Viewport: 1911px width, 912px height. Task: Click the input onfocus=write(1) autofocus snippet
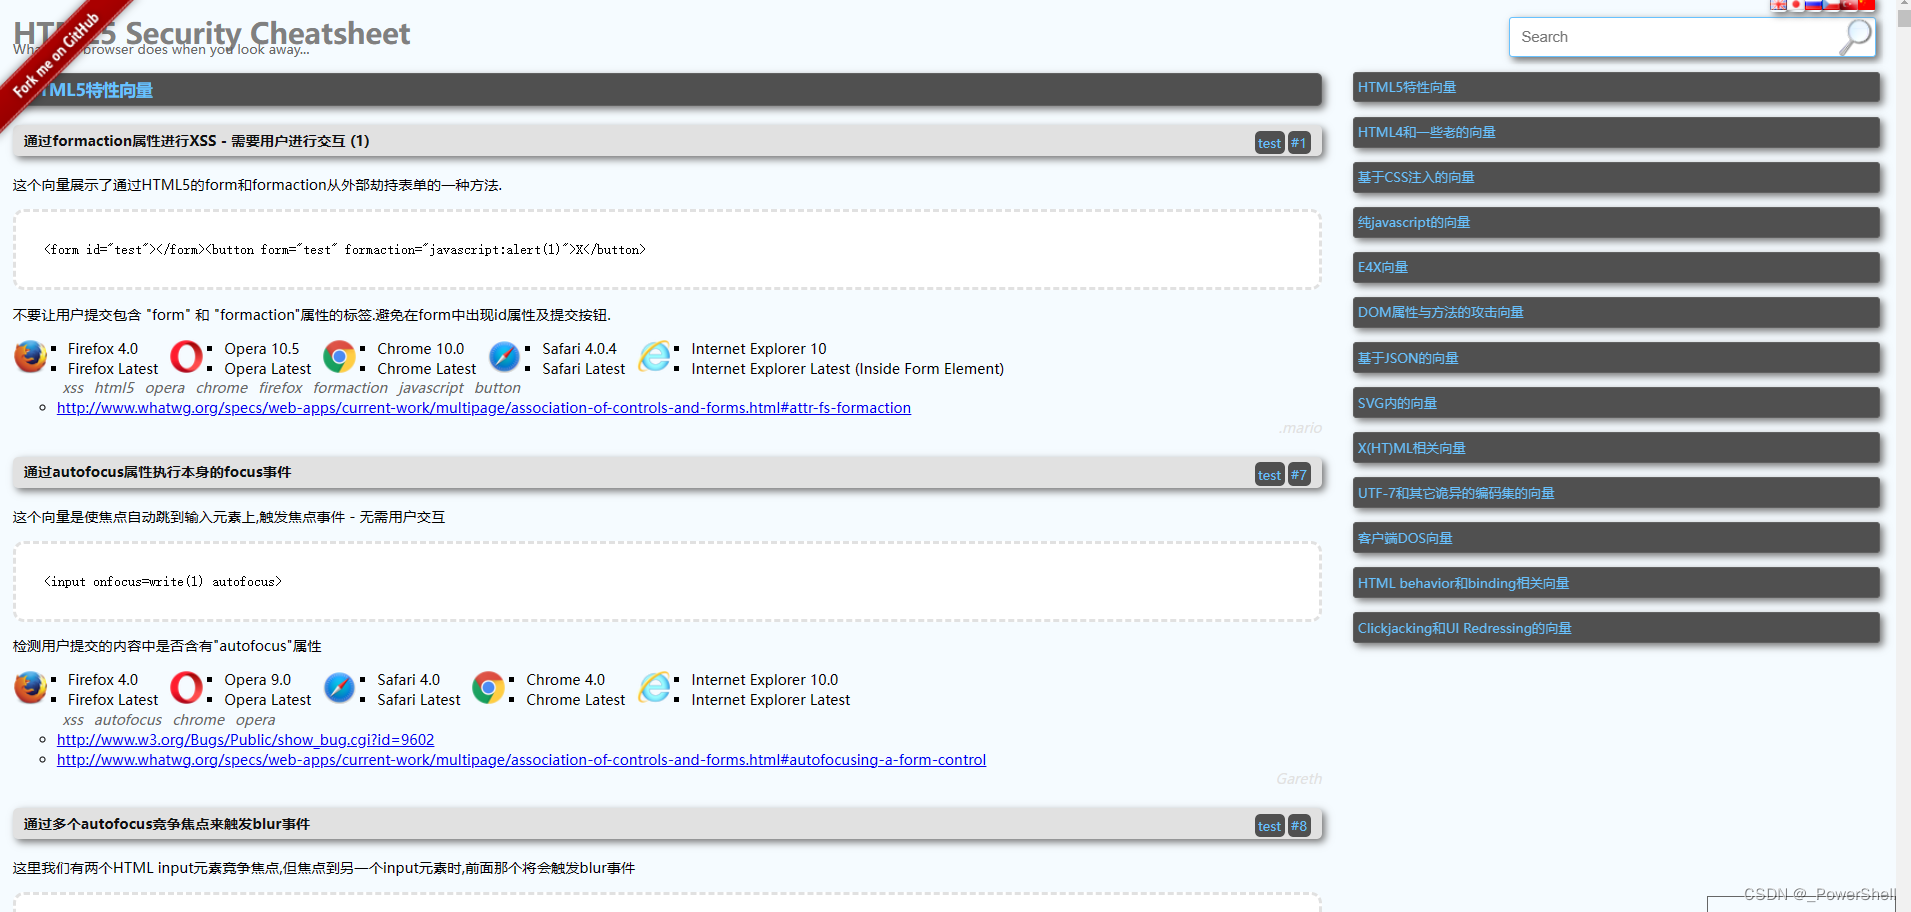click(163, 582)
